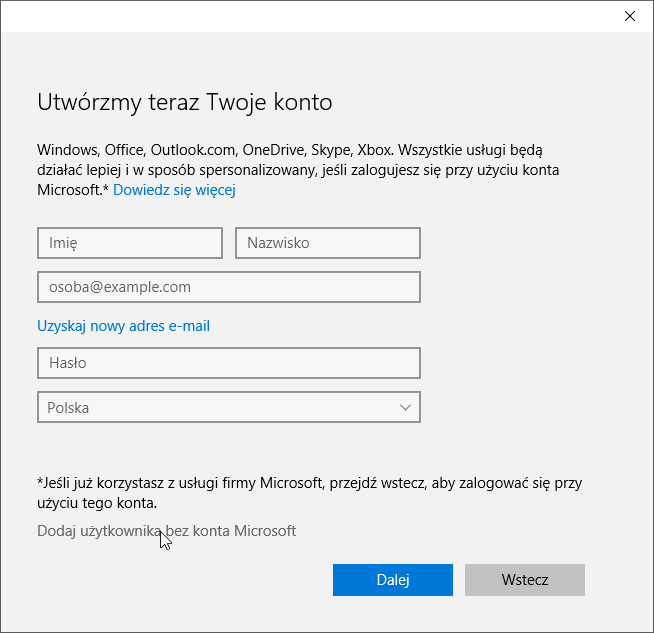Open the 'Dowiedz się więcej' link

tap(174, 190)
